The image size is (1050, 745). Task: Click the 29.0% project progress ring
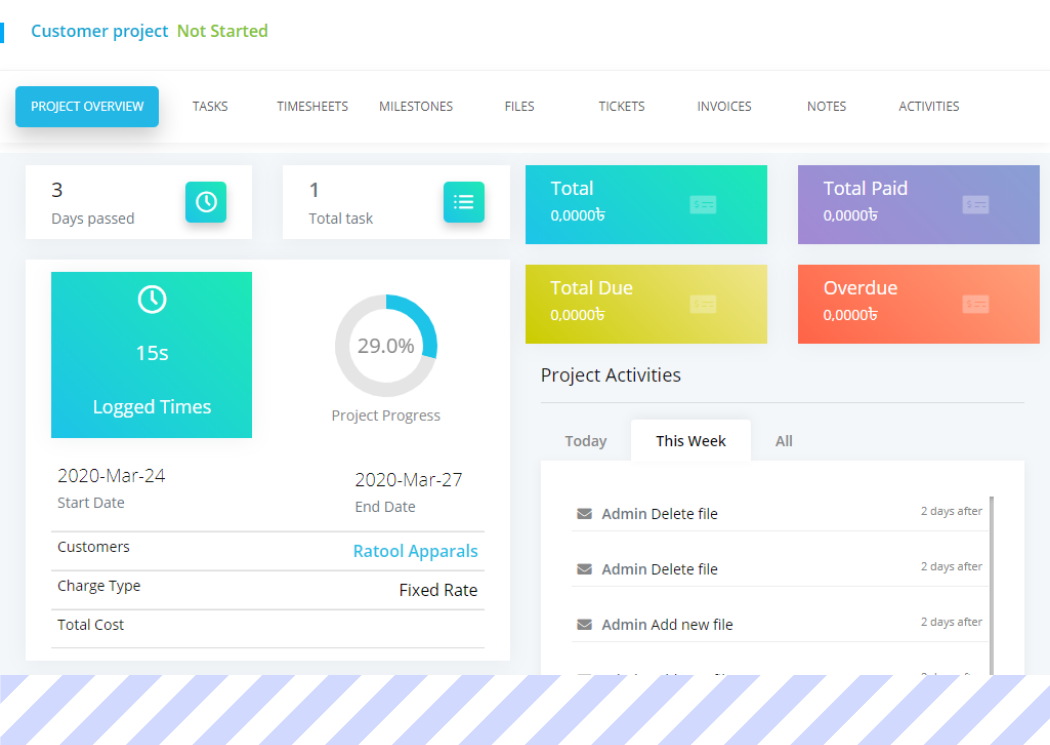[x=386, y=346]
